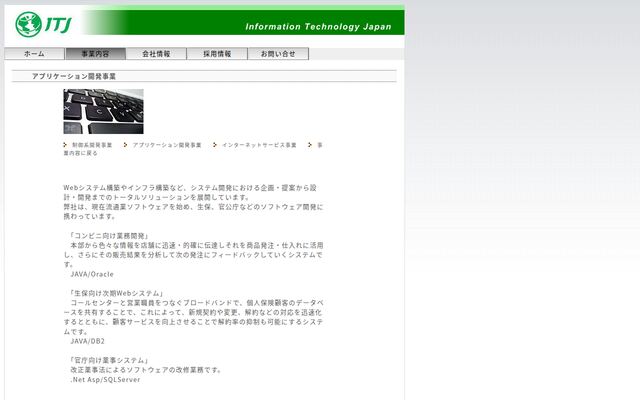This screenshot has height=400, width=640.
Task: Go to the 会社情報 tab
Action: point(156,54)
